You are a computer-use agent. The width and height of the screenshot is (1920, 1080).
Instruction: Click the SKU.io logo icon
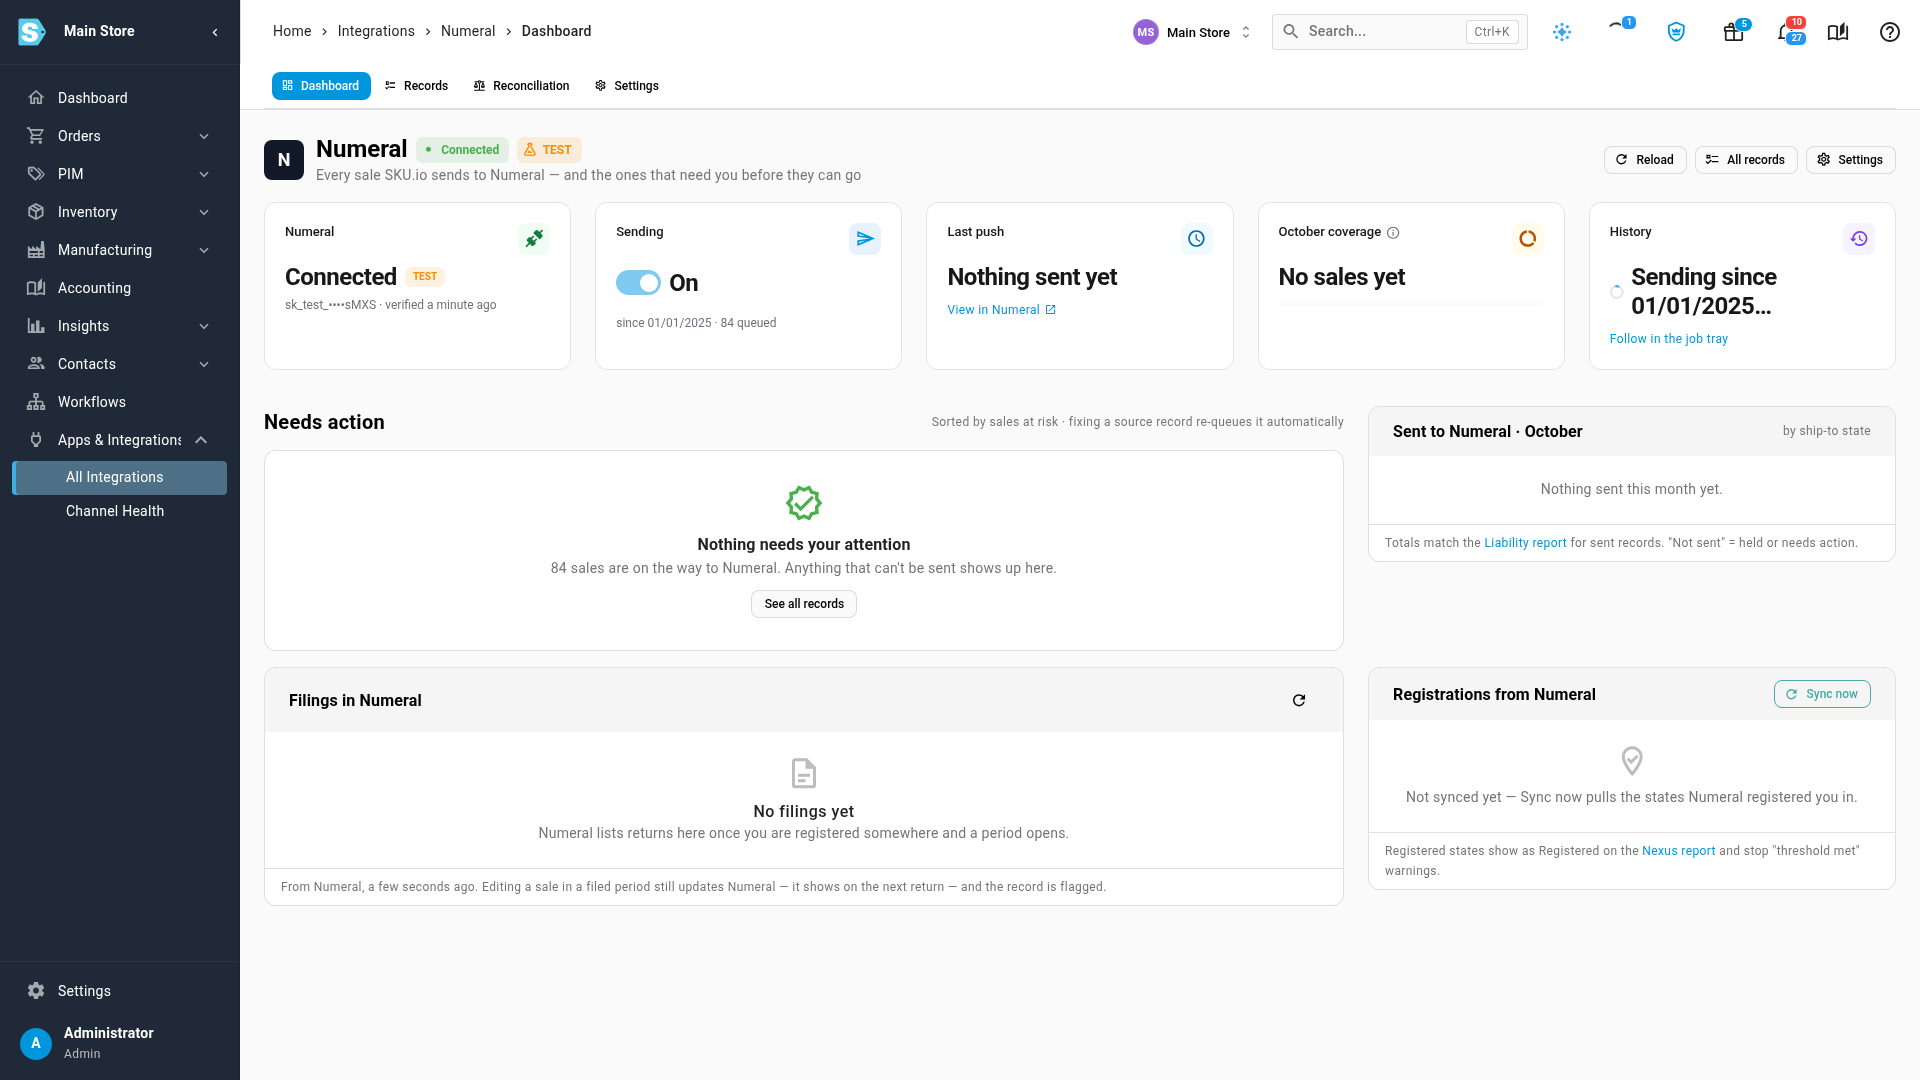click(x=32, y=32)
